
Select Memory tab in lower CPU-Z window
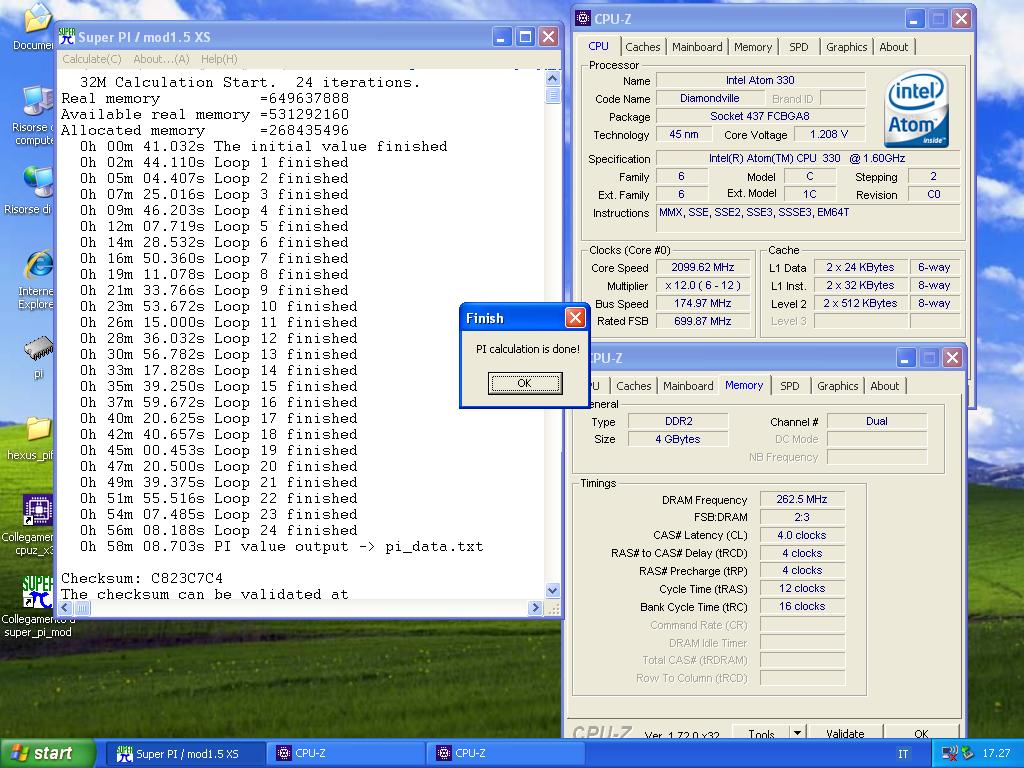click(x=744, y=385)
